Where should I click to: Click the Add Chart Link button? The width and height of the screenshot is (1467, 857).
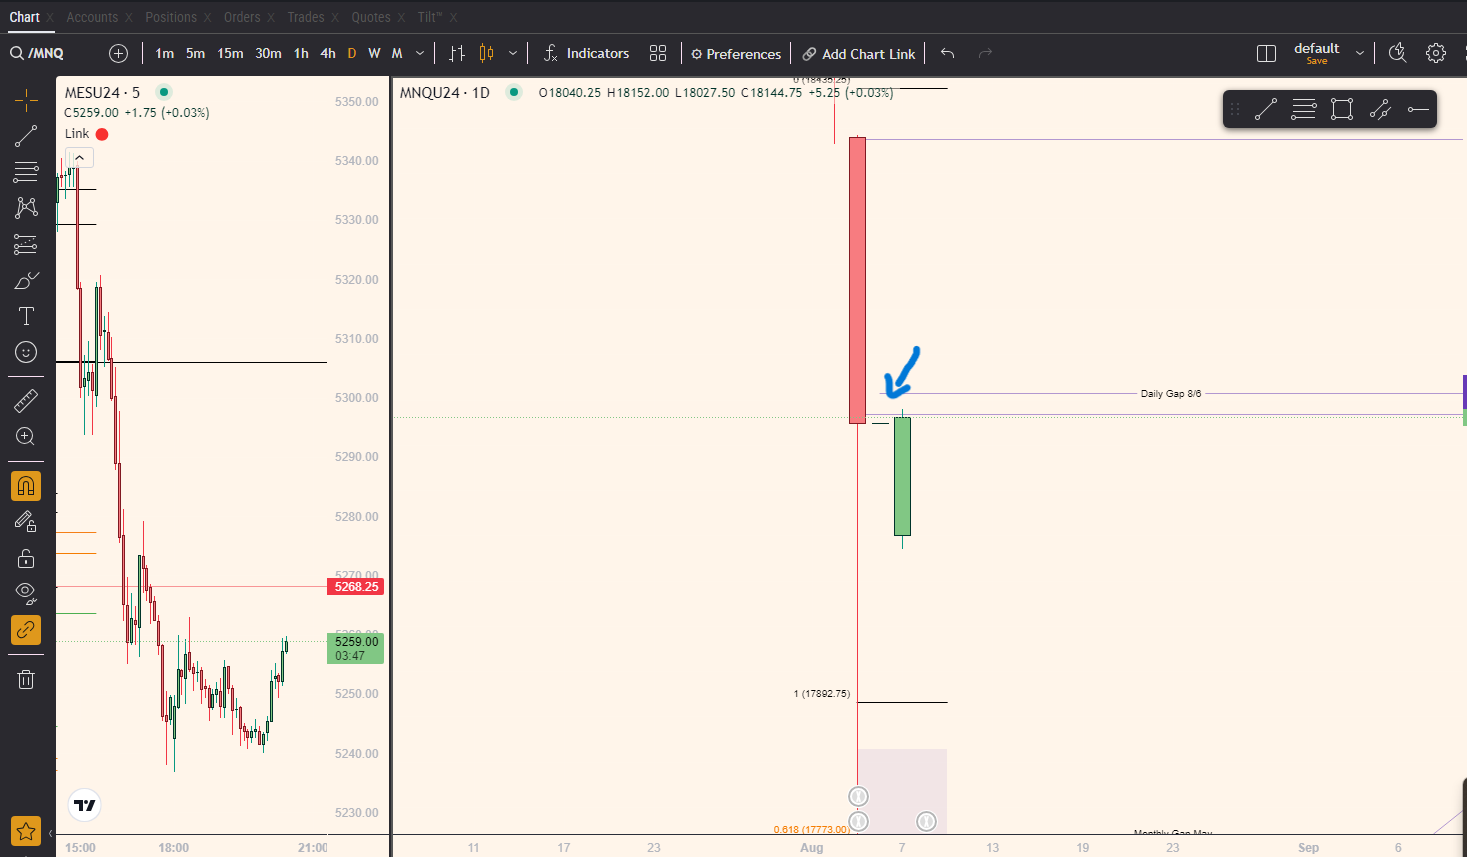point(859,54)
